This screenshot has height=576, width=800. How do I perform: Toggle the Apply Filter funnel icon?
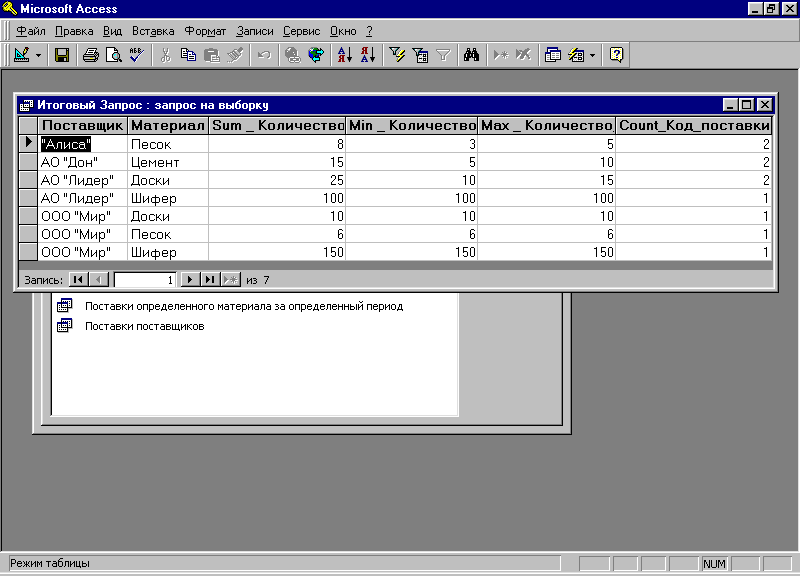443,55
